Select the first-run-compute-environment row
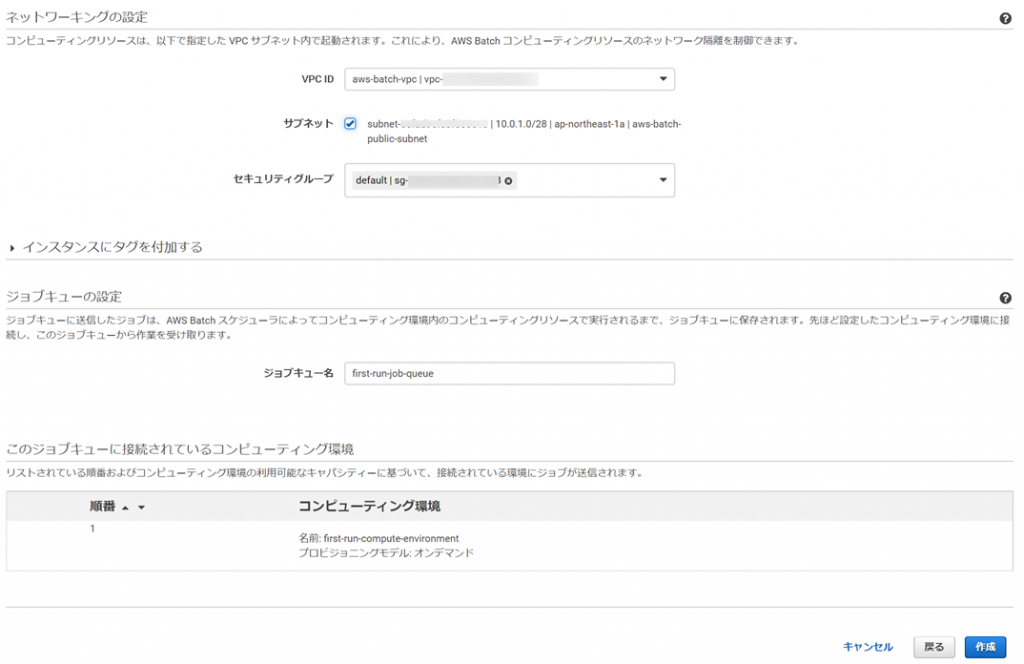Screen dimensions: 1024x664 click(379, 538)
